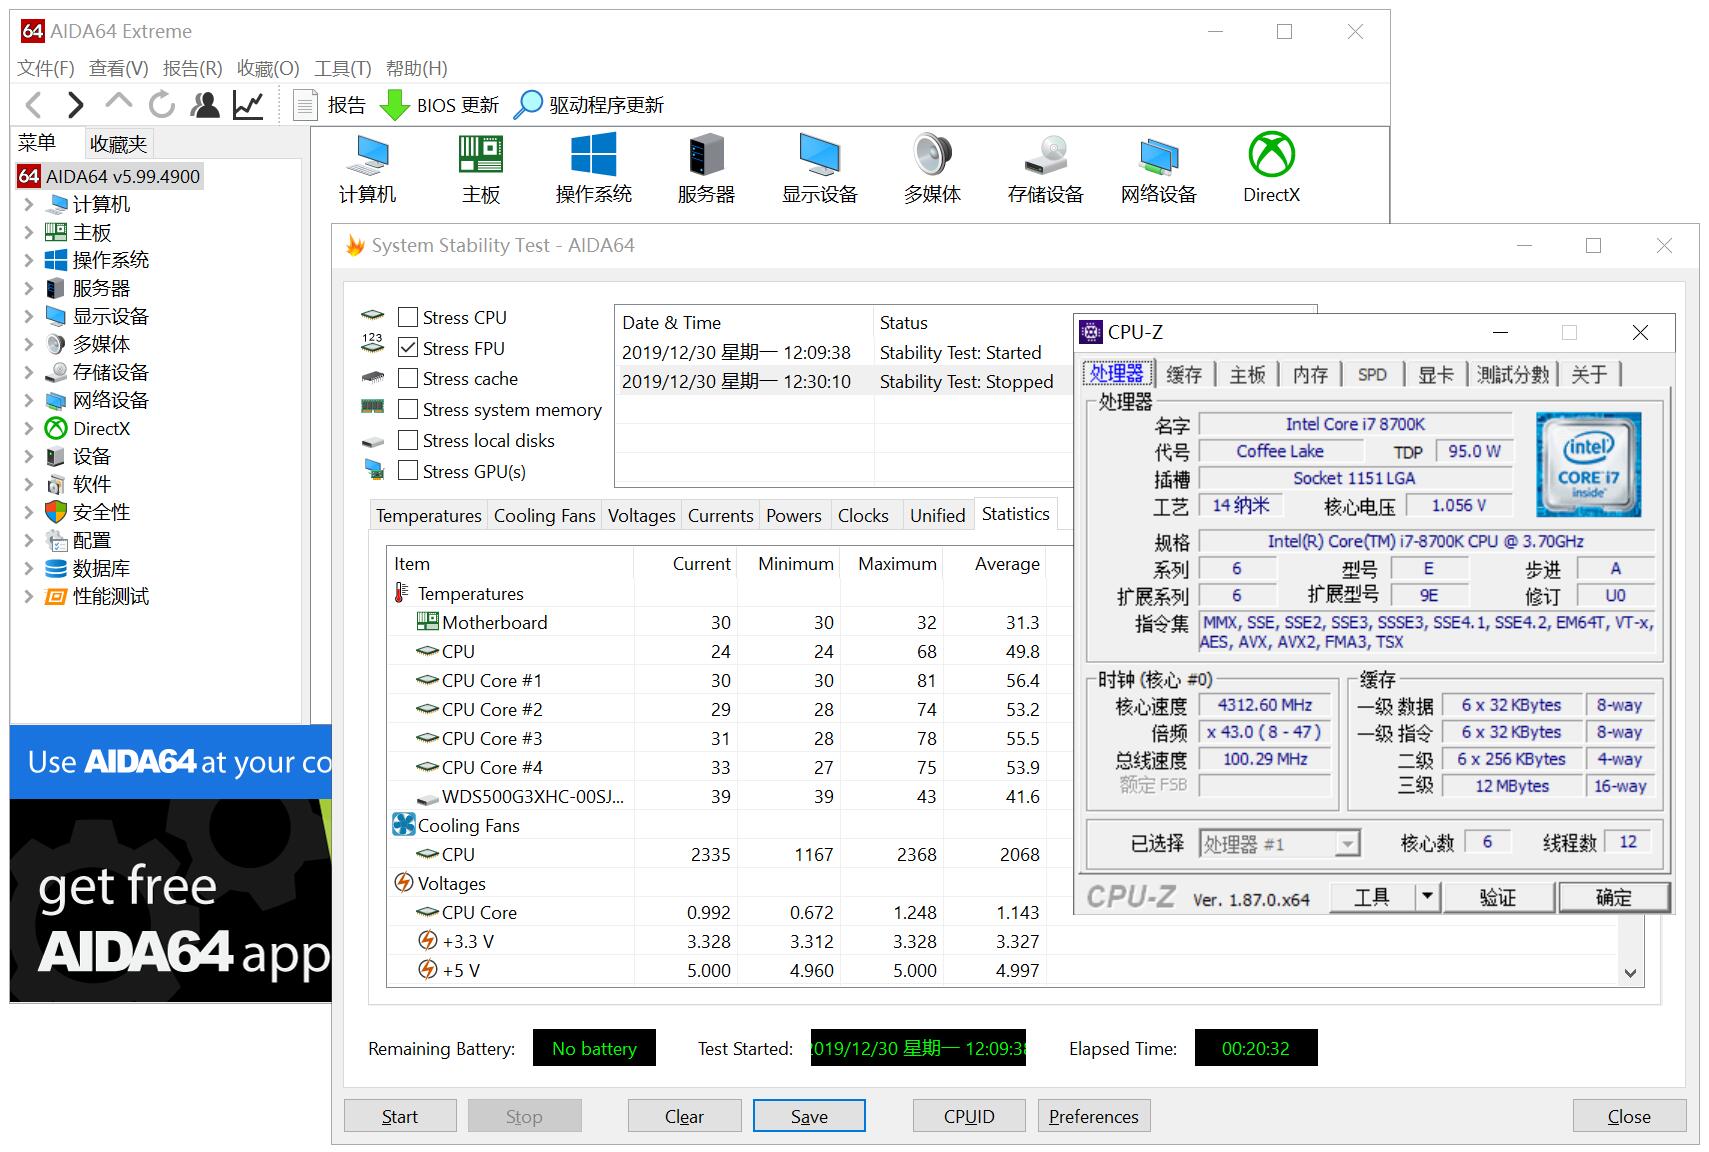Click the AIDA64 Extreme title bar icon
Screen dimensions: 1709x1152
point(33,31)
